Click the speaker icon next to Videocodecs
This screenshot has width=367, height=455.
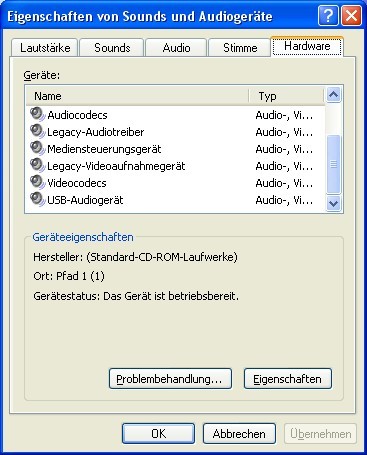37,182
